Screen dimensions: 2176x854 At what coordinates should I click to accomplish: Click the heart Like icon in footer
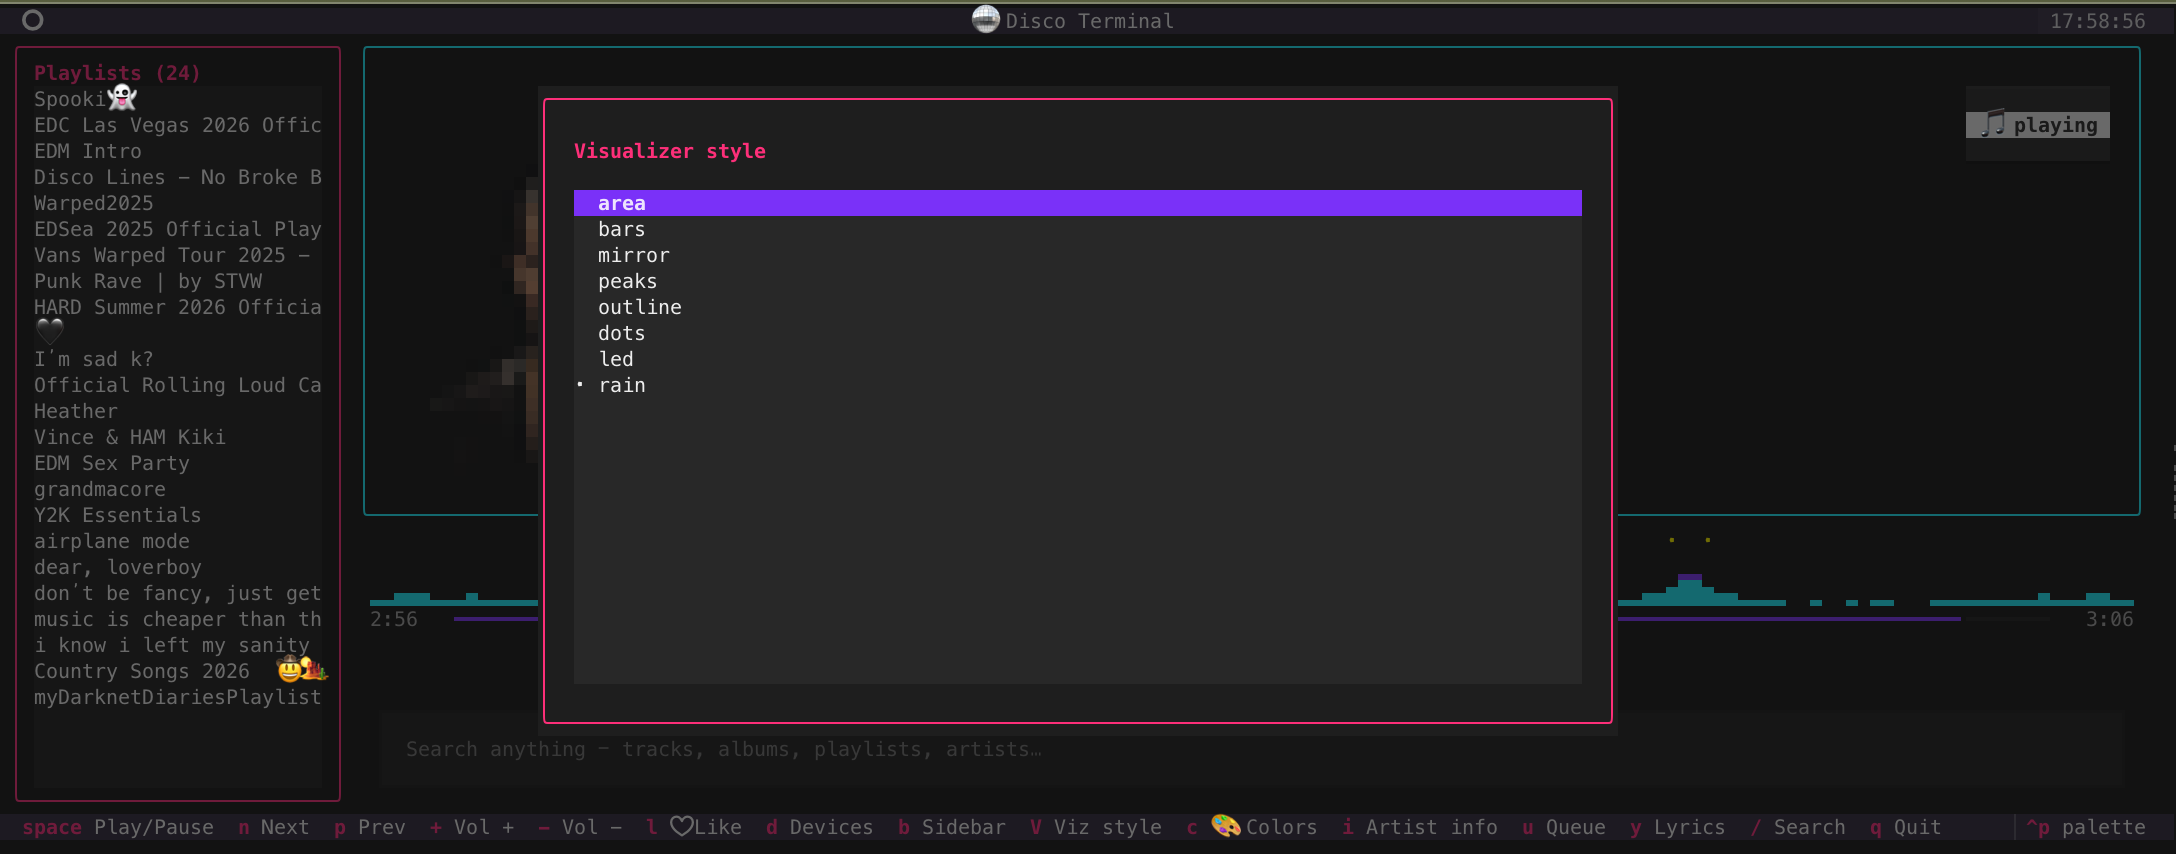(x=681, y=826)
